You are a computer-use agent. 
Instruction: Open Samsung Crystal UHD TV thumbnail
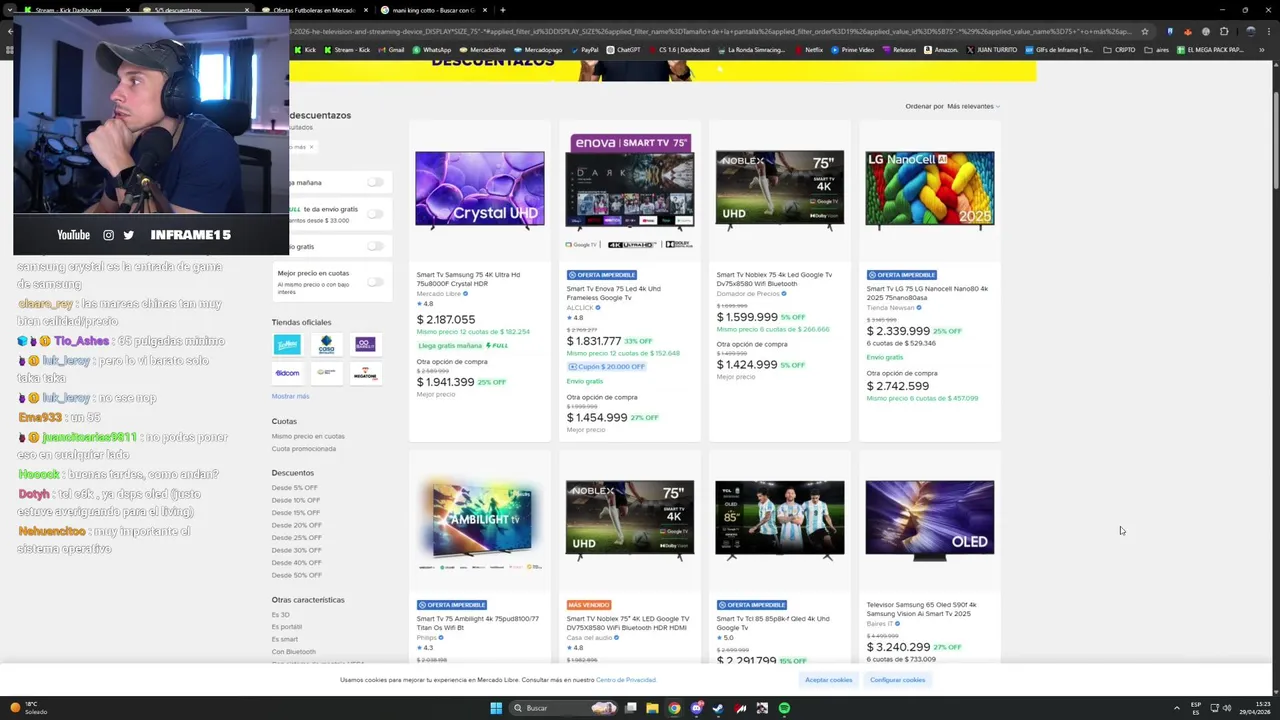point(480,190)
